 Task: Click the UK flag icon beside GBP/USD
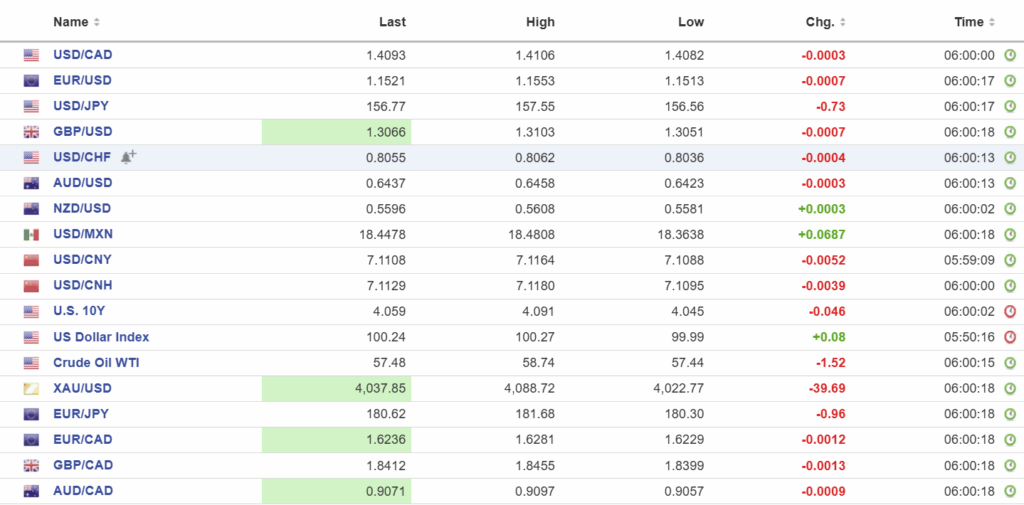click(x=31, y=132)
